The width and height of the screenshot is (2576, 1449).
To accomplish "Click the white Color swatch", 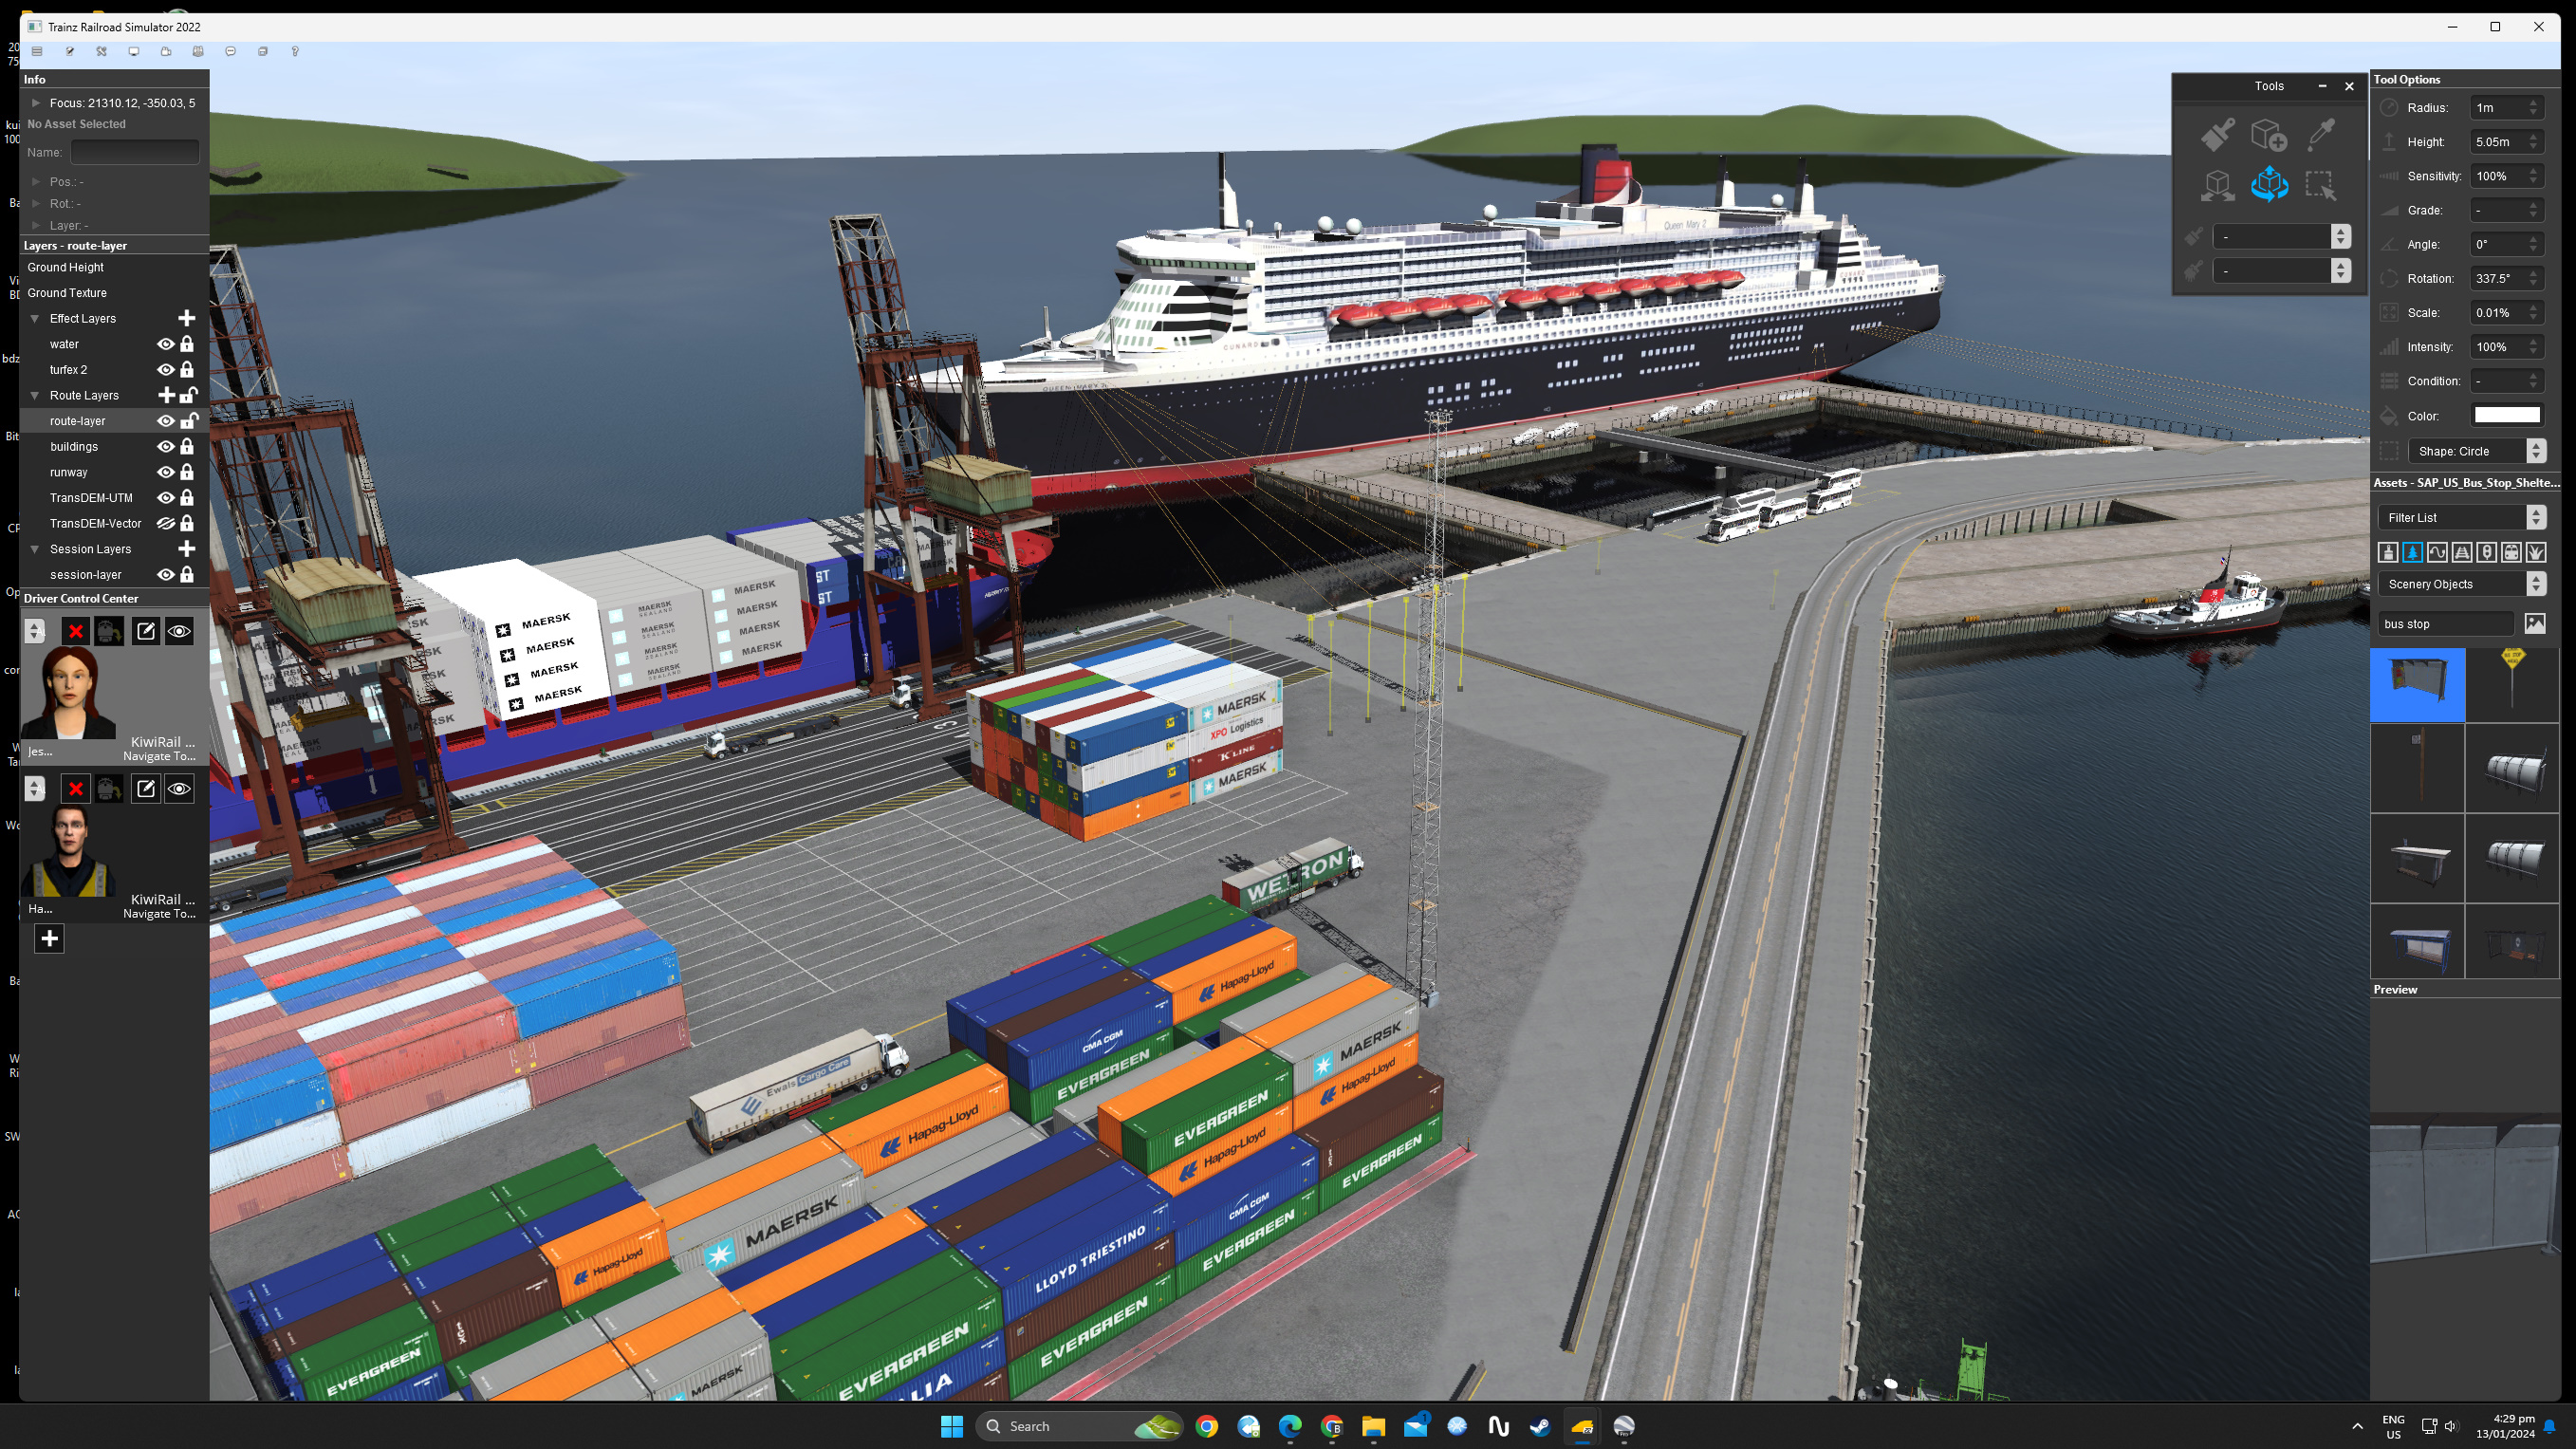I will click(2506, 415).
